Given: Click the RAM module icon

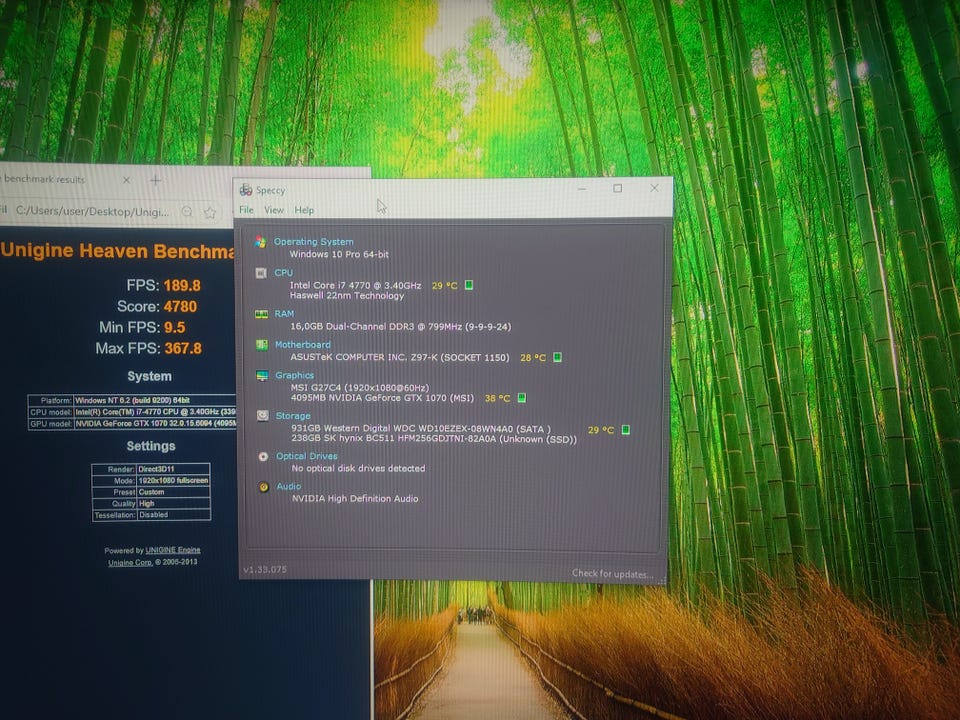Looking at the screenshot, I should 262,313.
